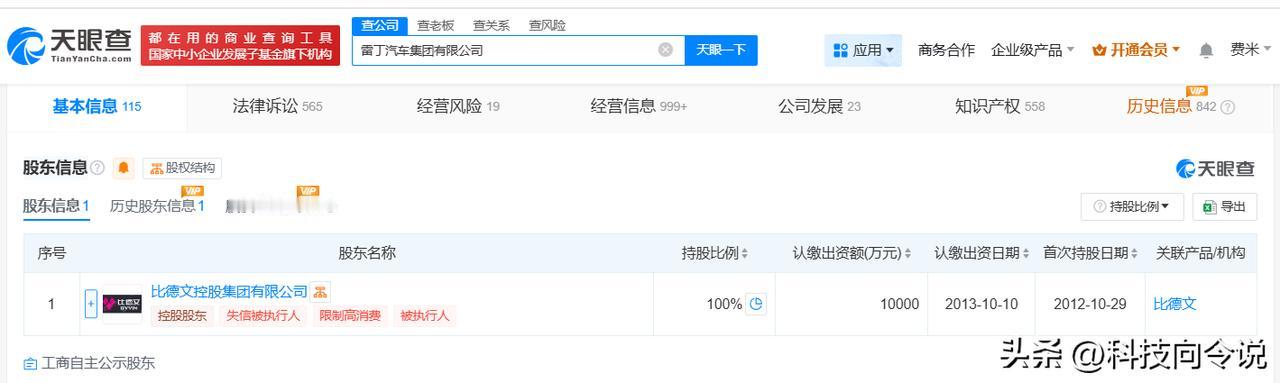Image resolution: width=1280 pixels, height=383 pixels.
Task: Sort by the 持股比例 column header
Action: pos(715,253)
